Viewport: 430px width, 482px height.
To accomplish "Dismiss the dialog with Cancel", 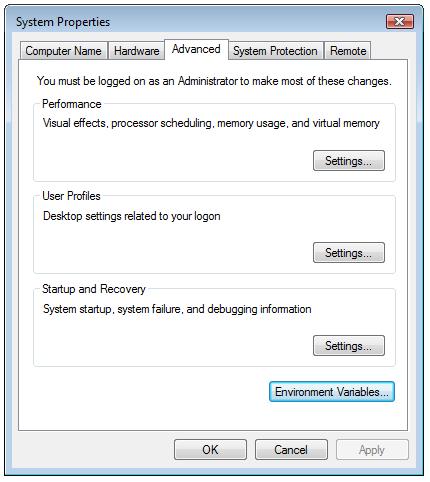I will [x=291, y=450].
